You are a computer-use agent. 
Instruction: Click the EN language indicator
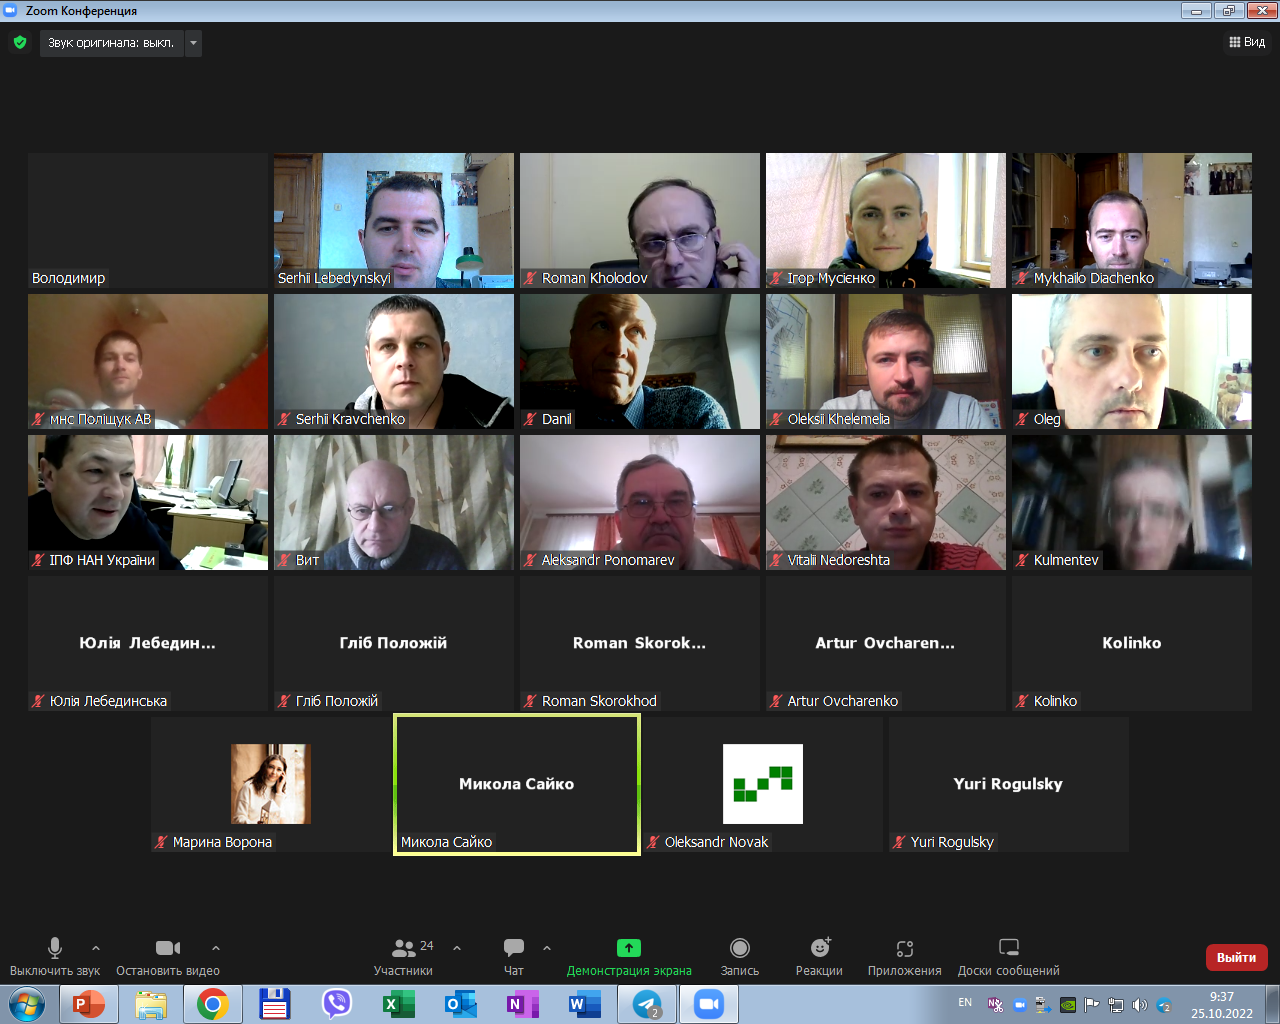point(965,1002)
